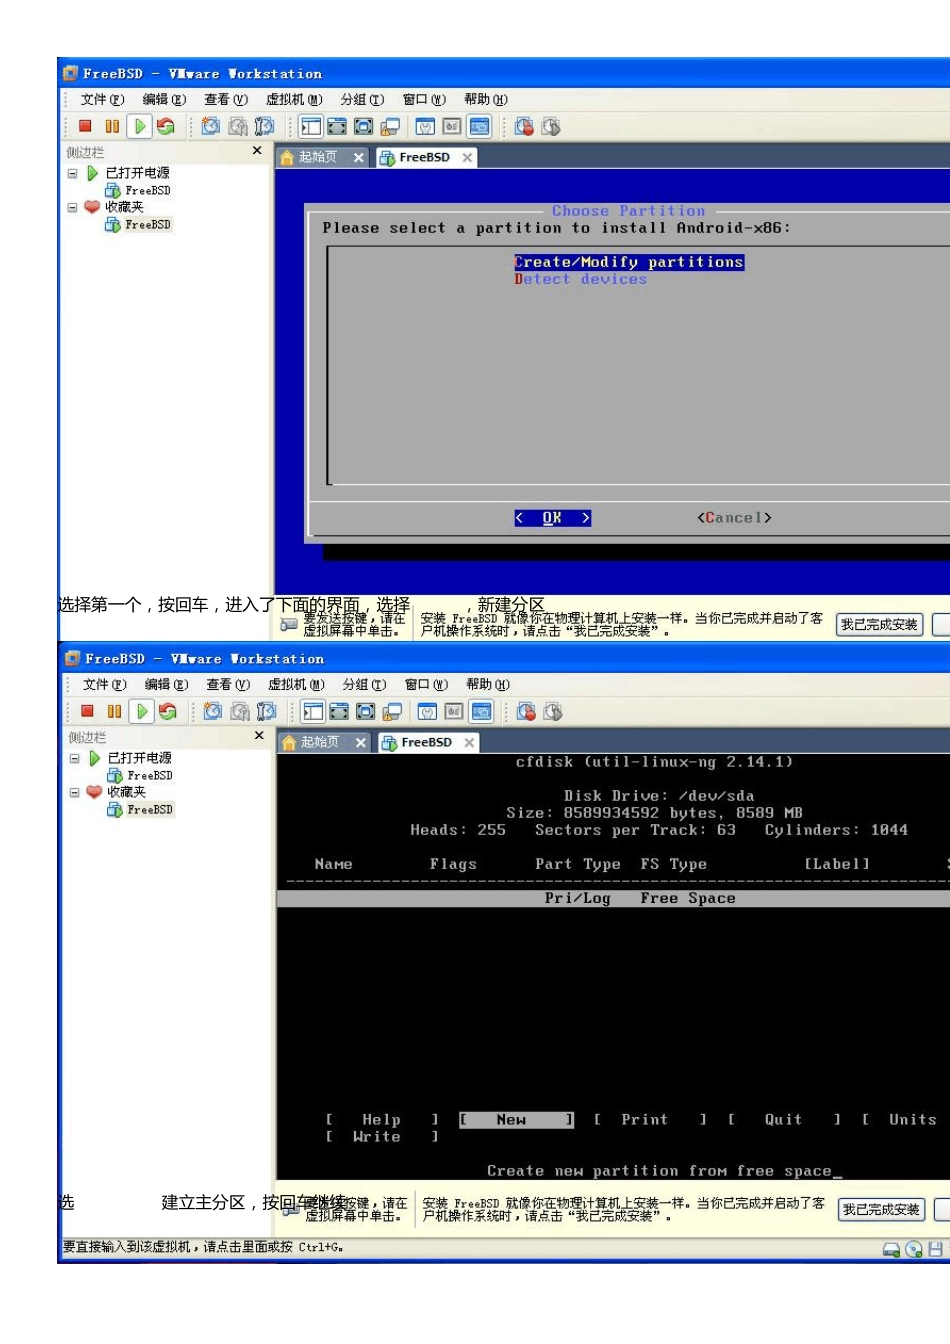The width and height of the screenshot is (950, 1344).
Task: Click the green Power On icon in the cfdisk window
Action: pos(142,711)
